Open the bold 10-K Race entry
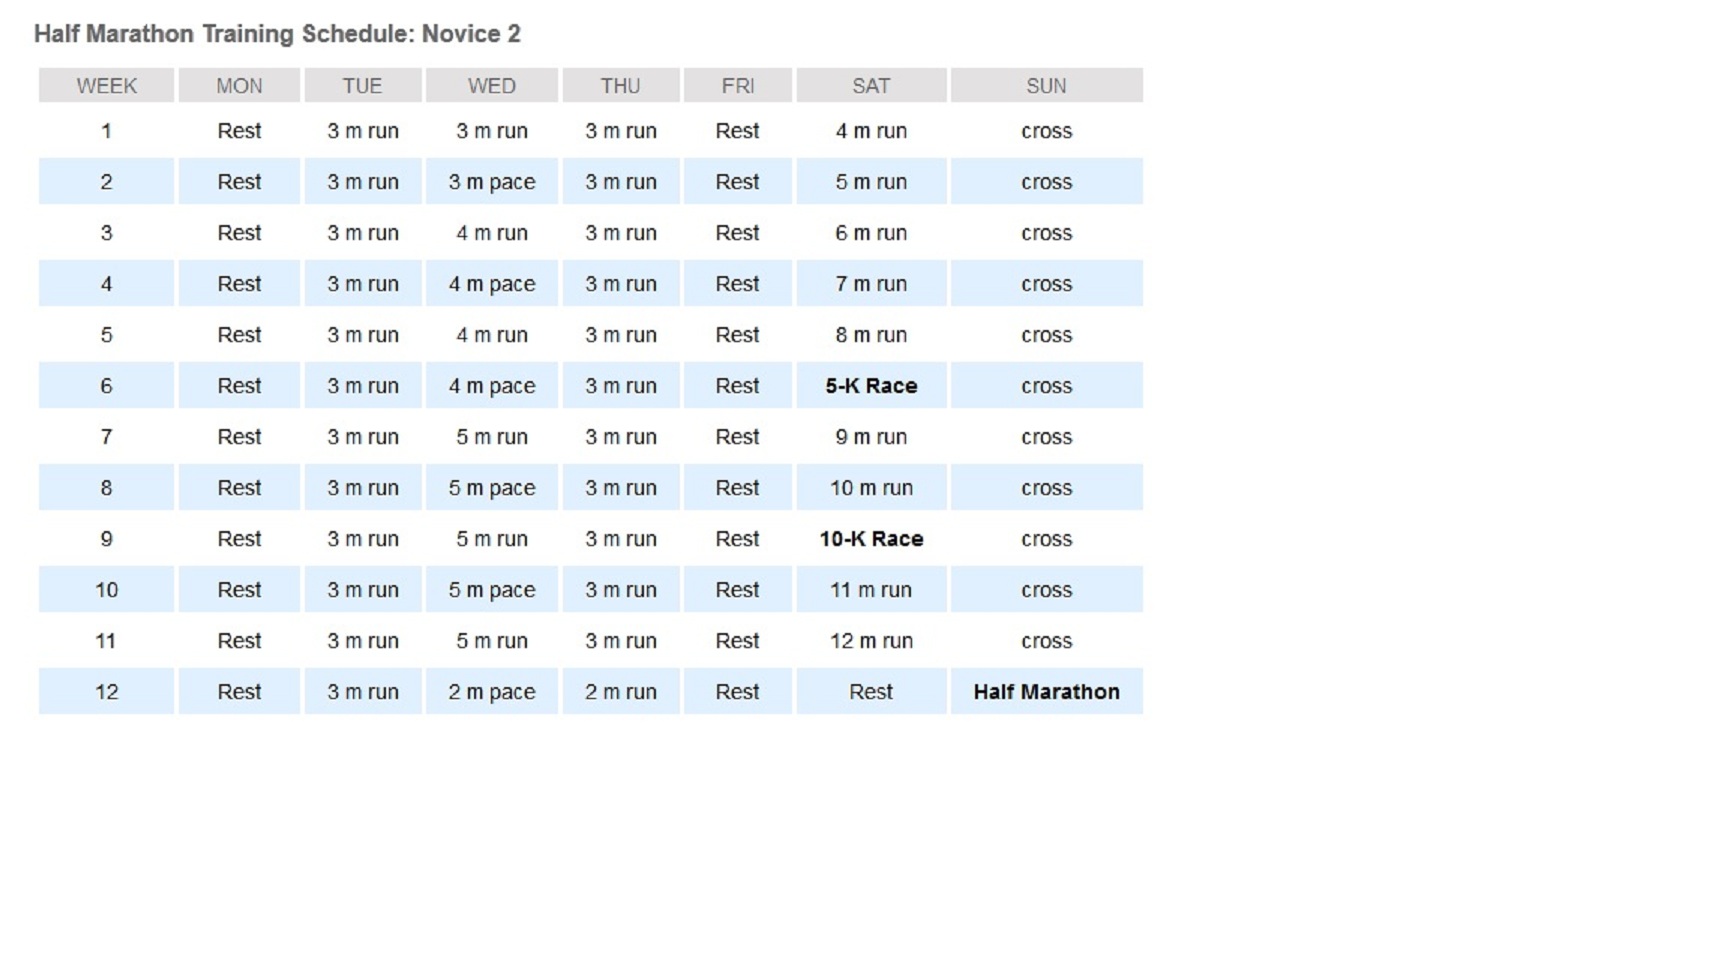The width and height of the screenshot is (1728, 972). (871, 539)
